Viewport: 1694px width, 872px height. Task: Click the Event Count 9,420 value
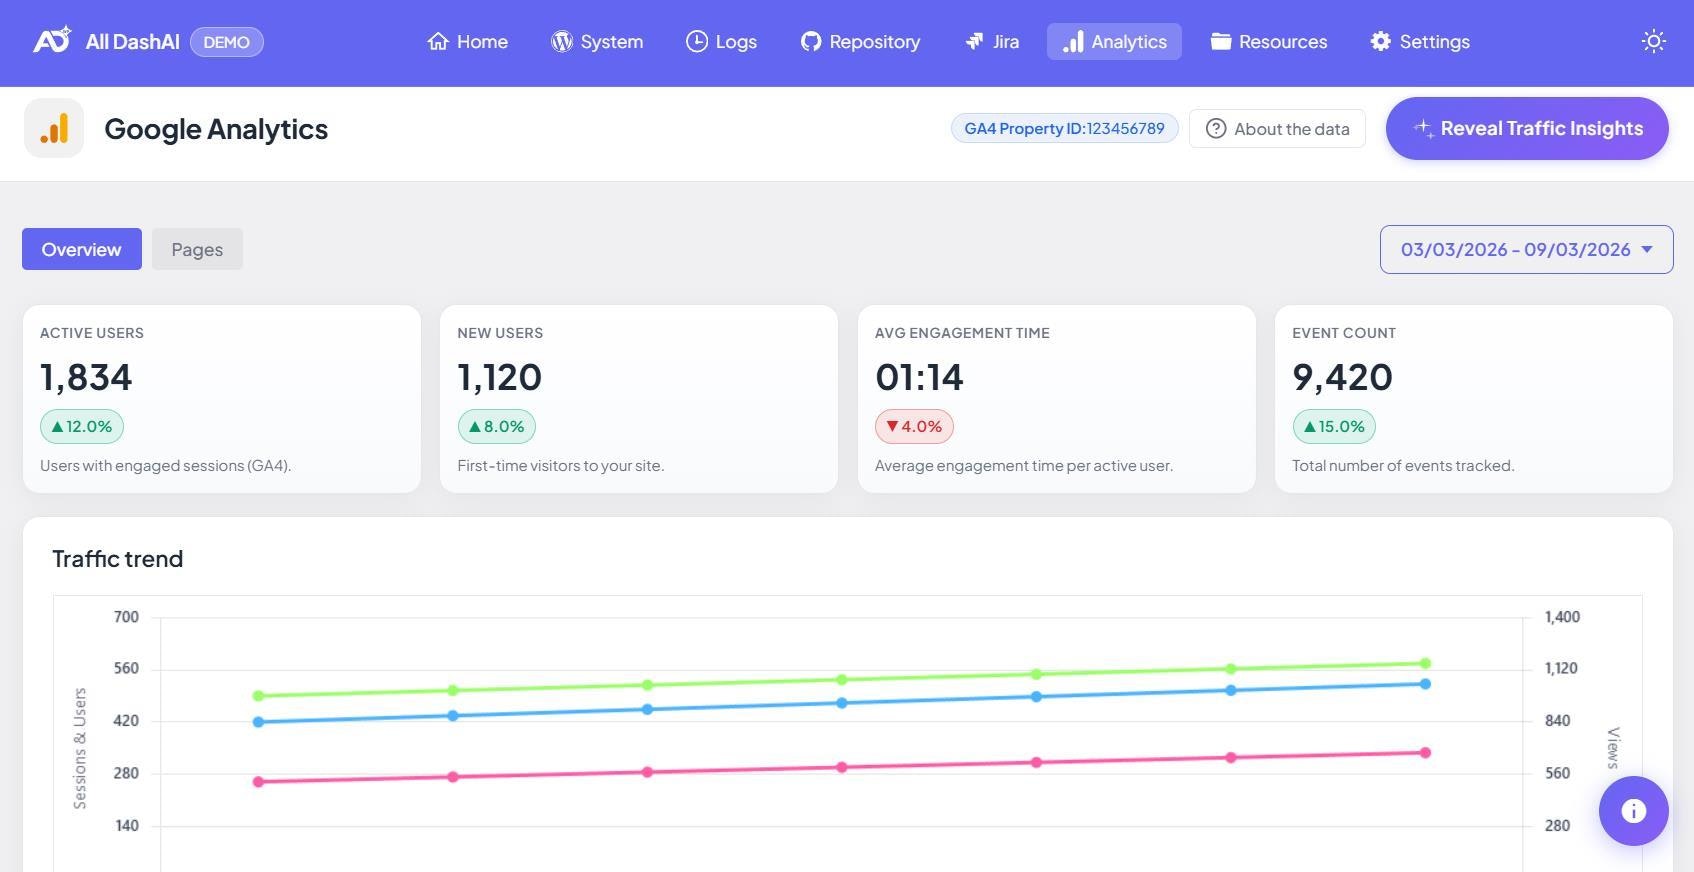pyautogui.click(x=1342, y=377)
